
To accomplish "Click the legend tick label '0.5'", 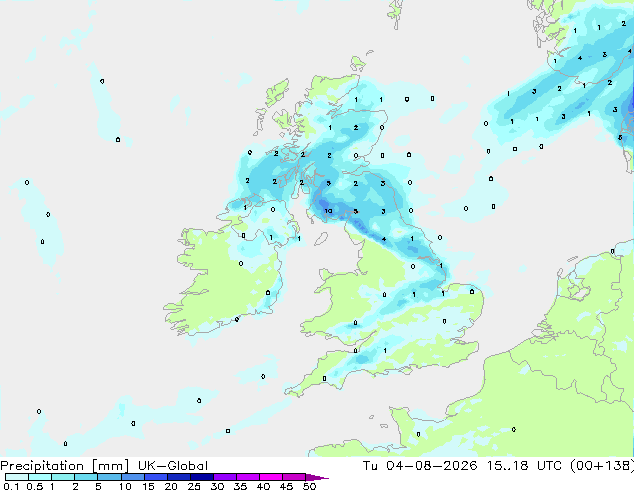I will tap(34, 486).
